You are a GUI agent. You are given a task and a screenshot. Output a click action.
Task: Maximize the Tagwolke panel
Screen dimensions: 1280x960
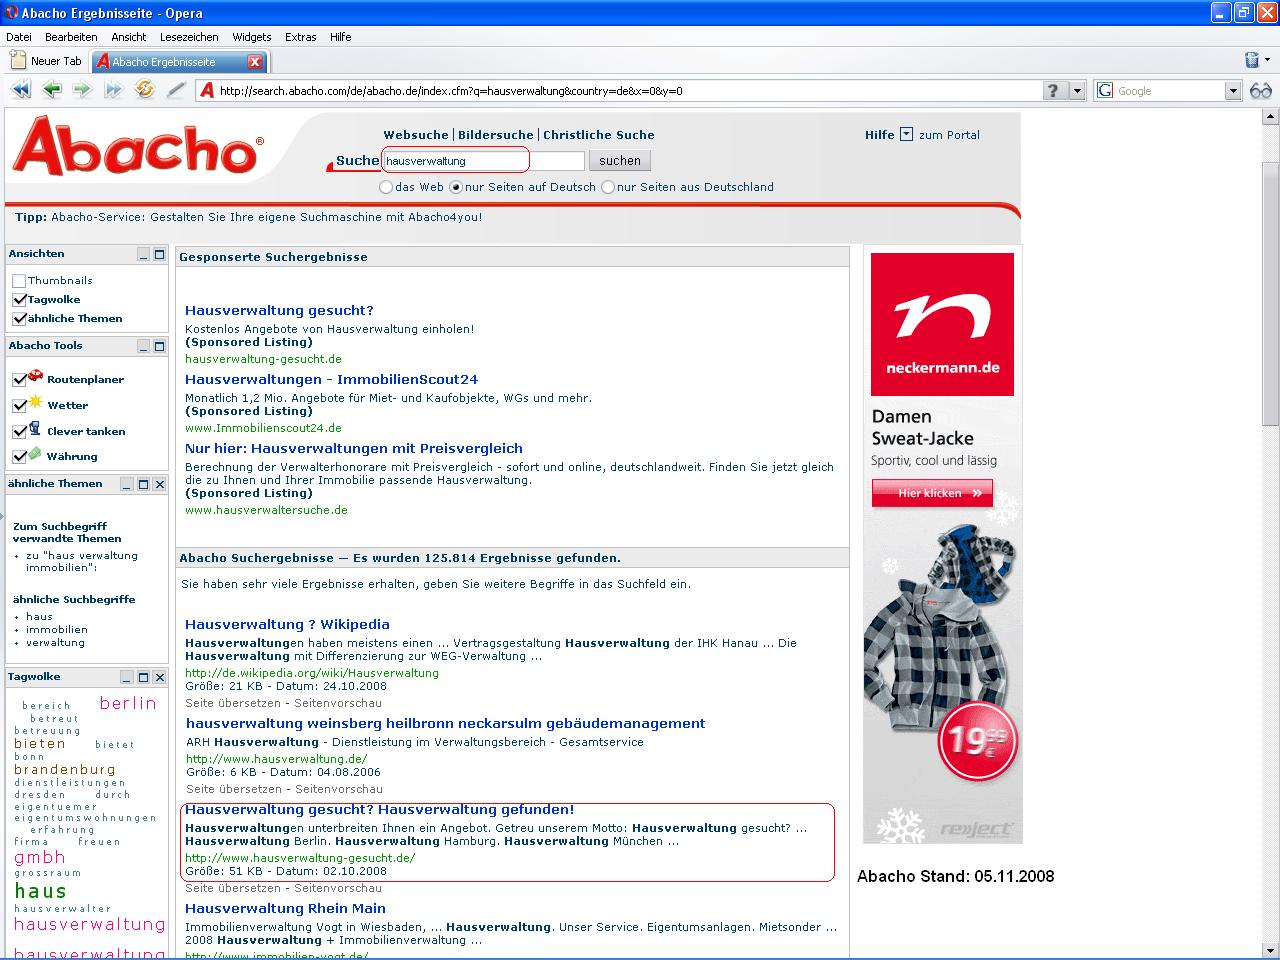(x=143, y=677)
